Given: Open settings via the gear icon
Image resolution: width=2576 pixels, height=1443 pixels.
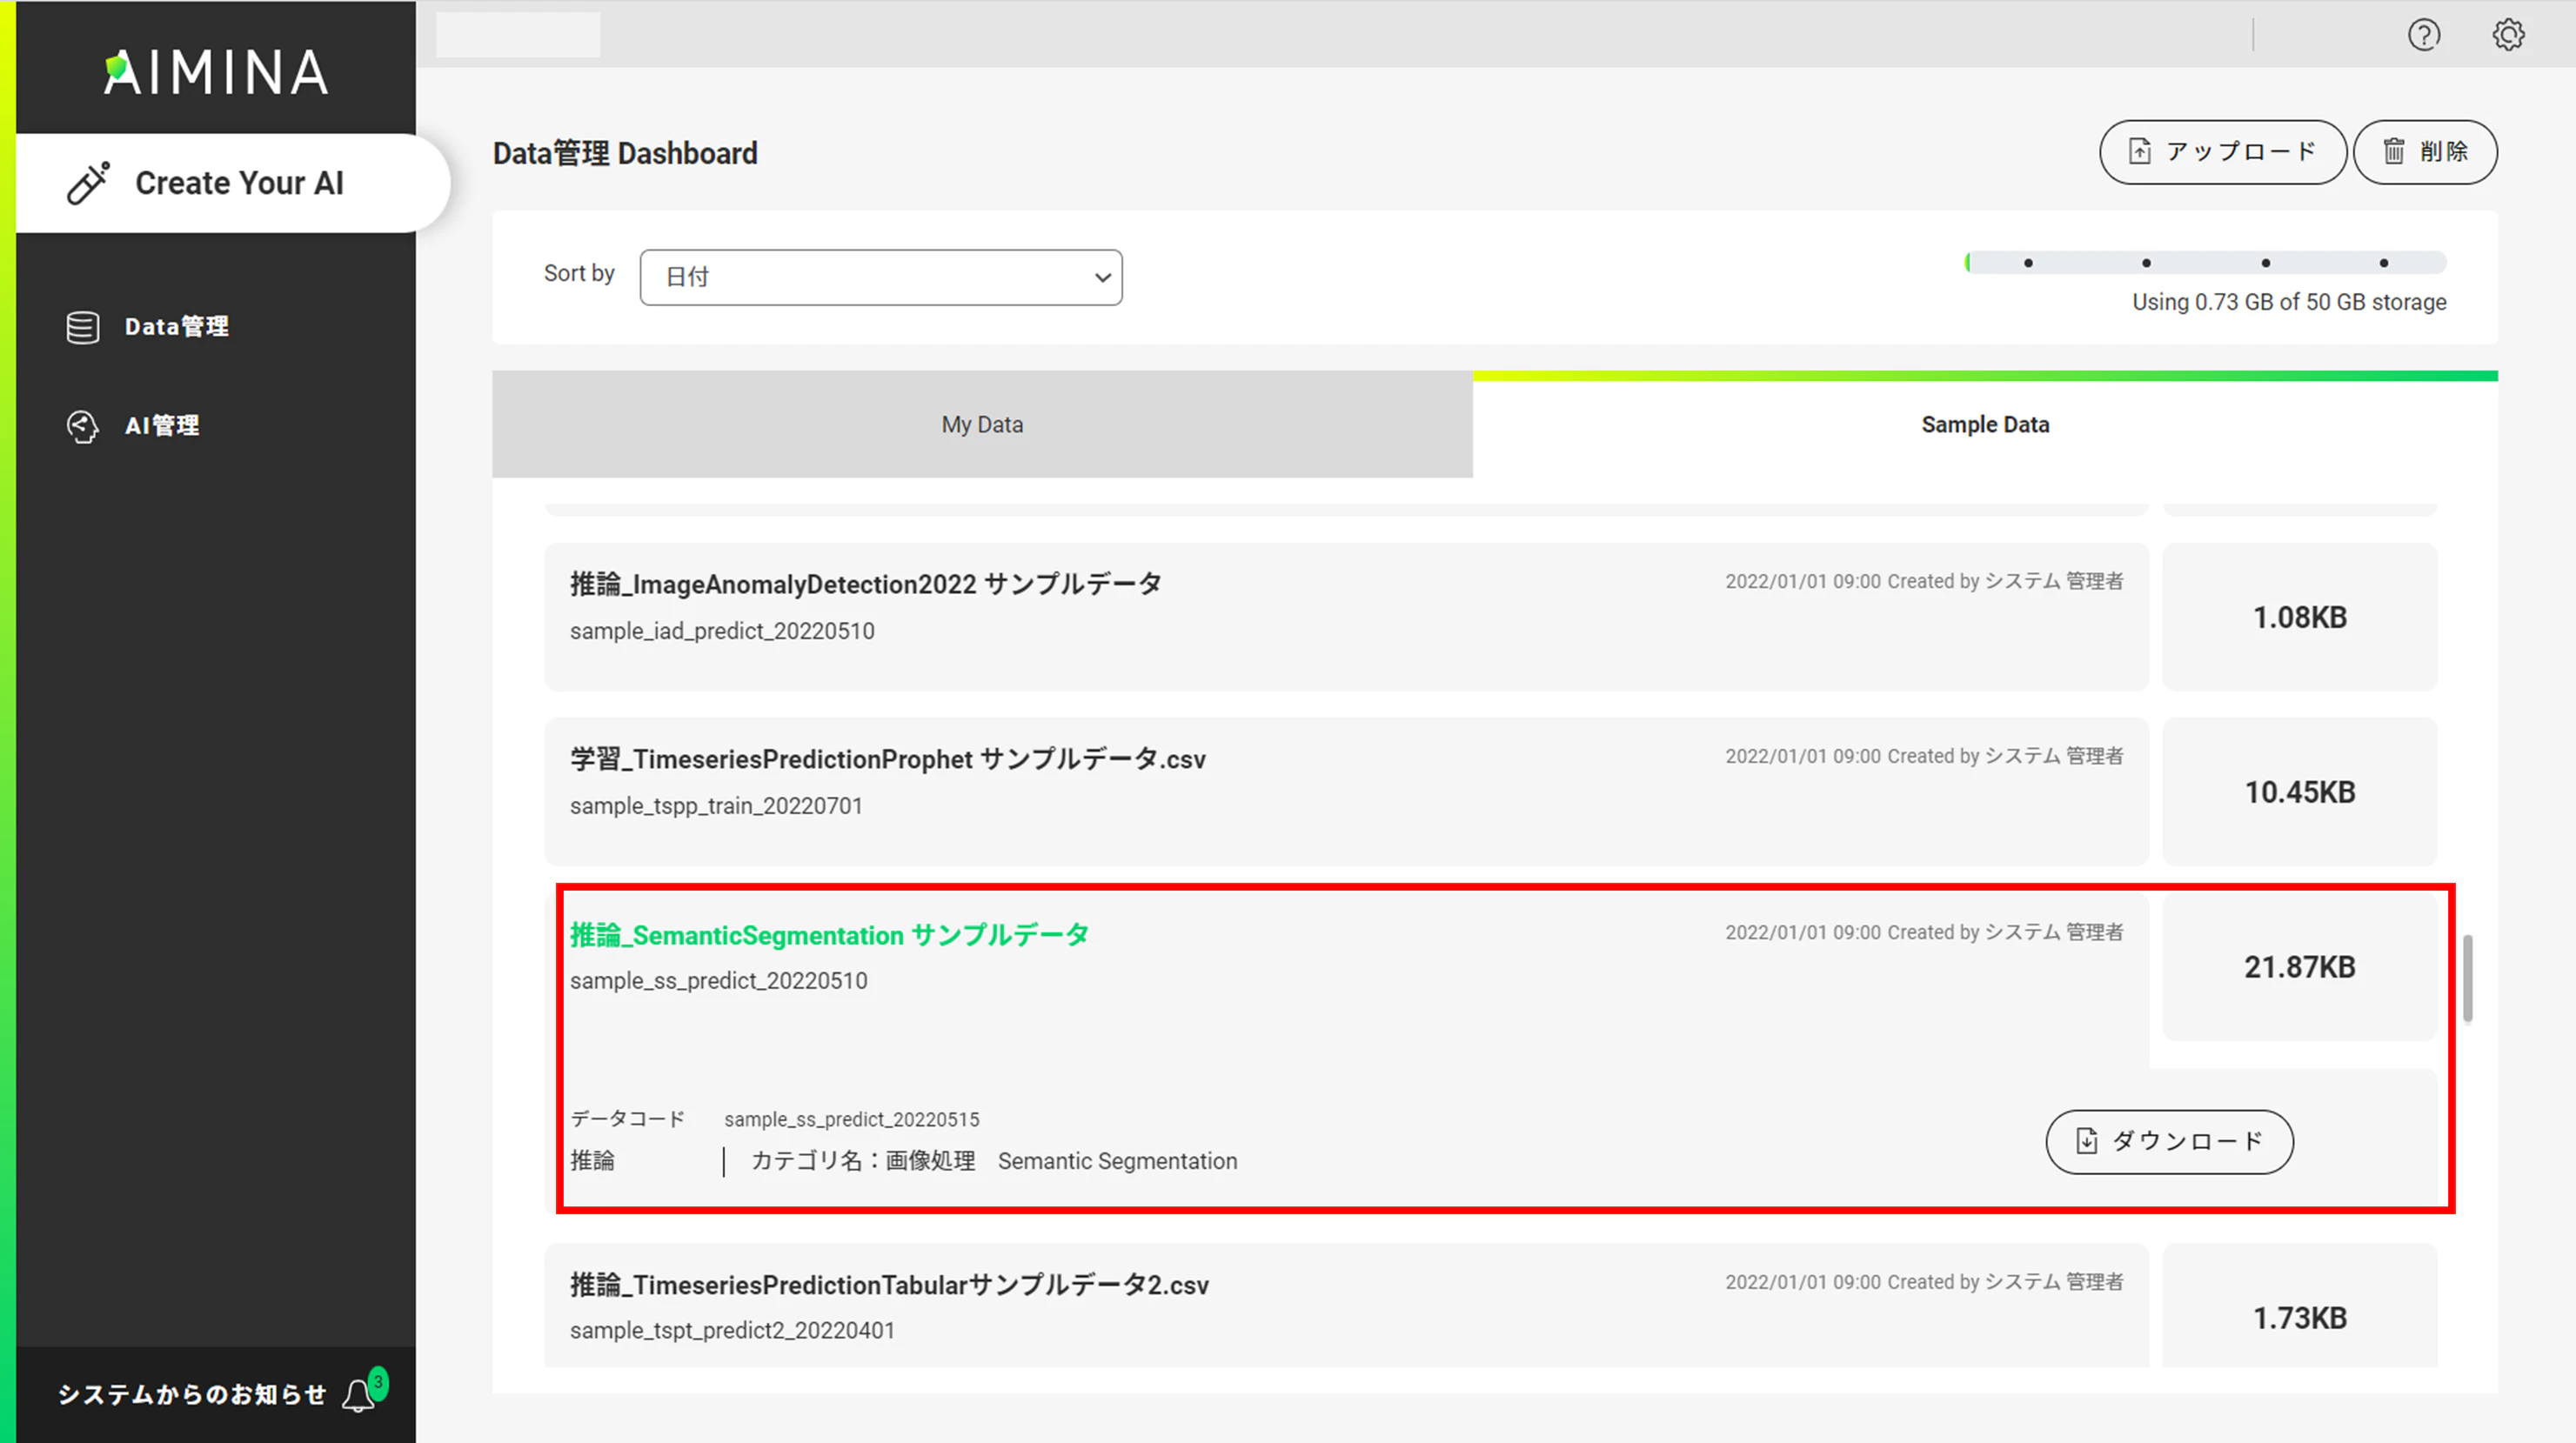Looking at the screenshot, I should point(2508,35).
